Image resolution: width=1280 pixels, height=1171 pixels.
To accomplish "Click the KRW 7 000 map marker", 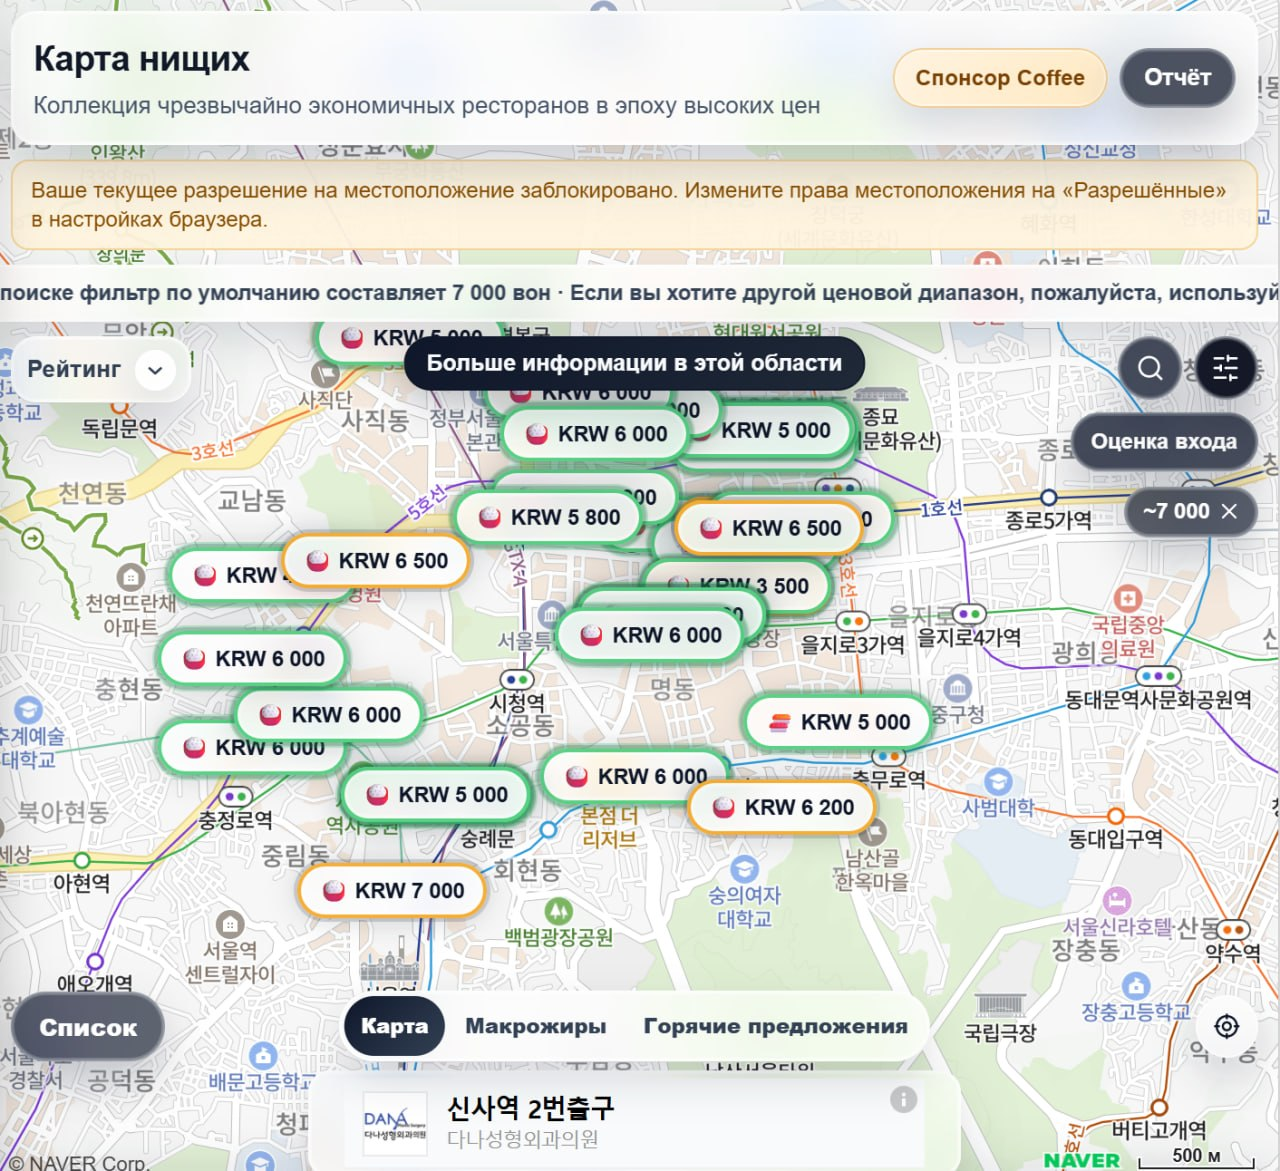I will click(392, 891).
